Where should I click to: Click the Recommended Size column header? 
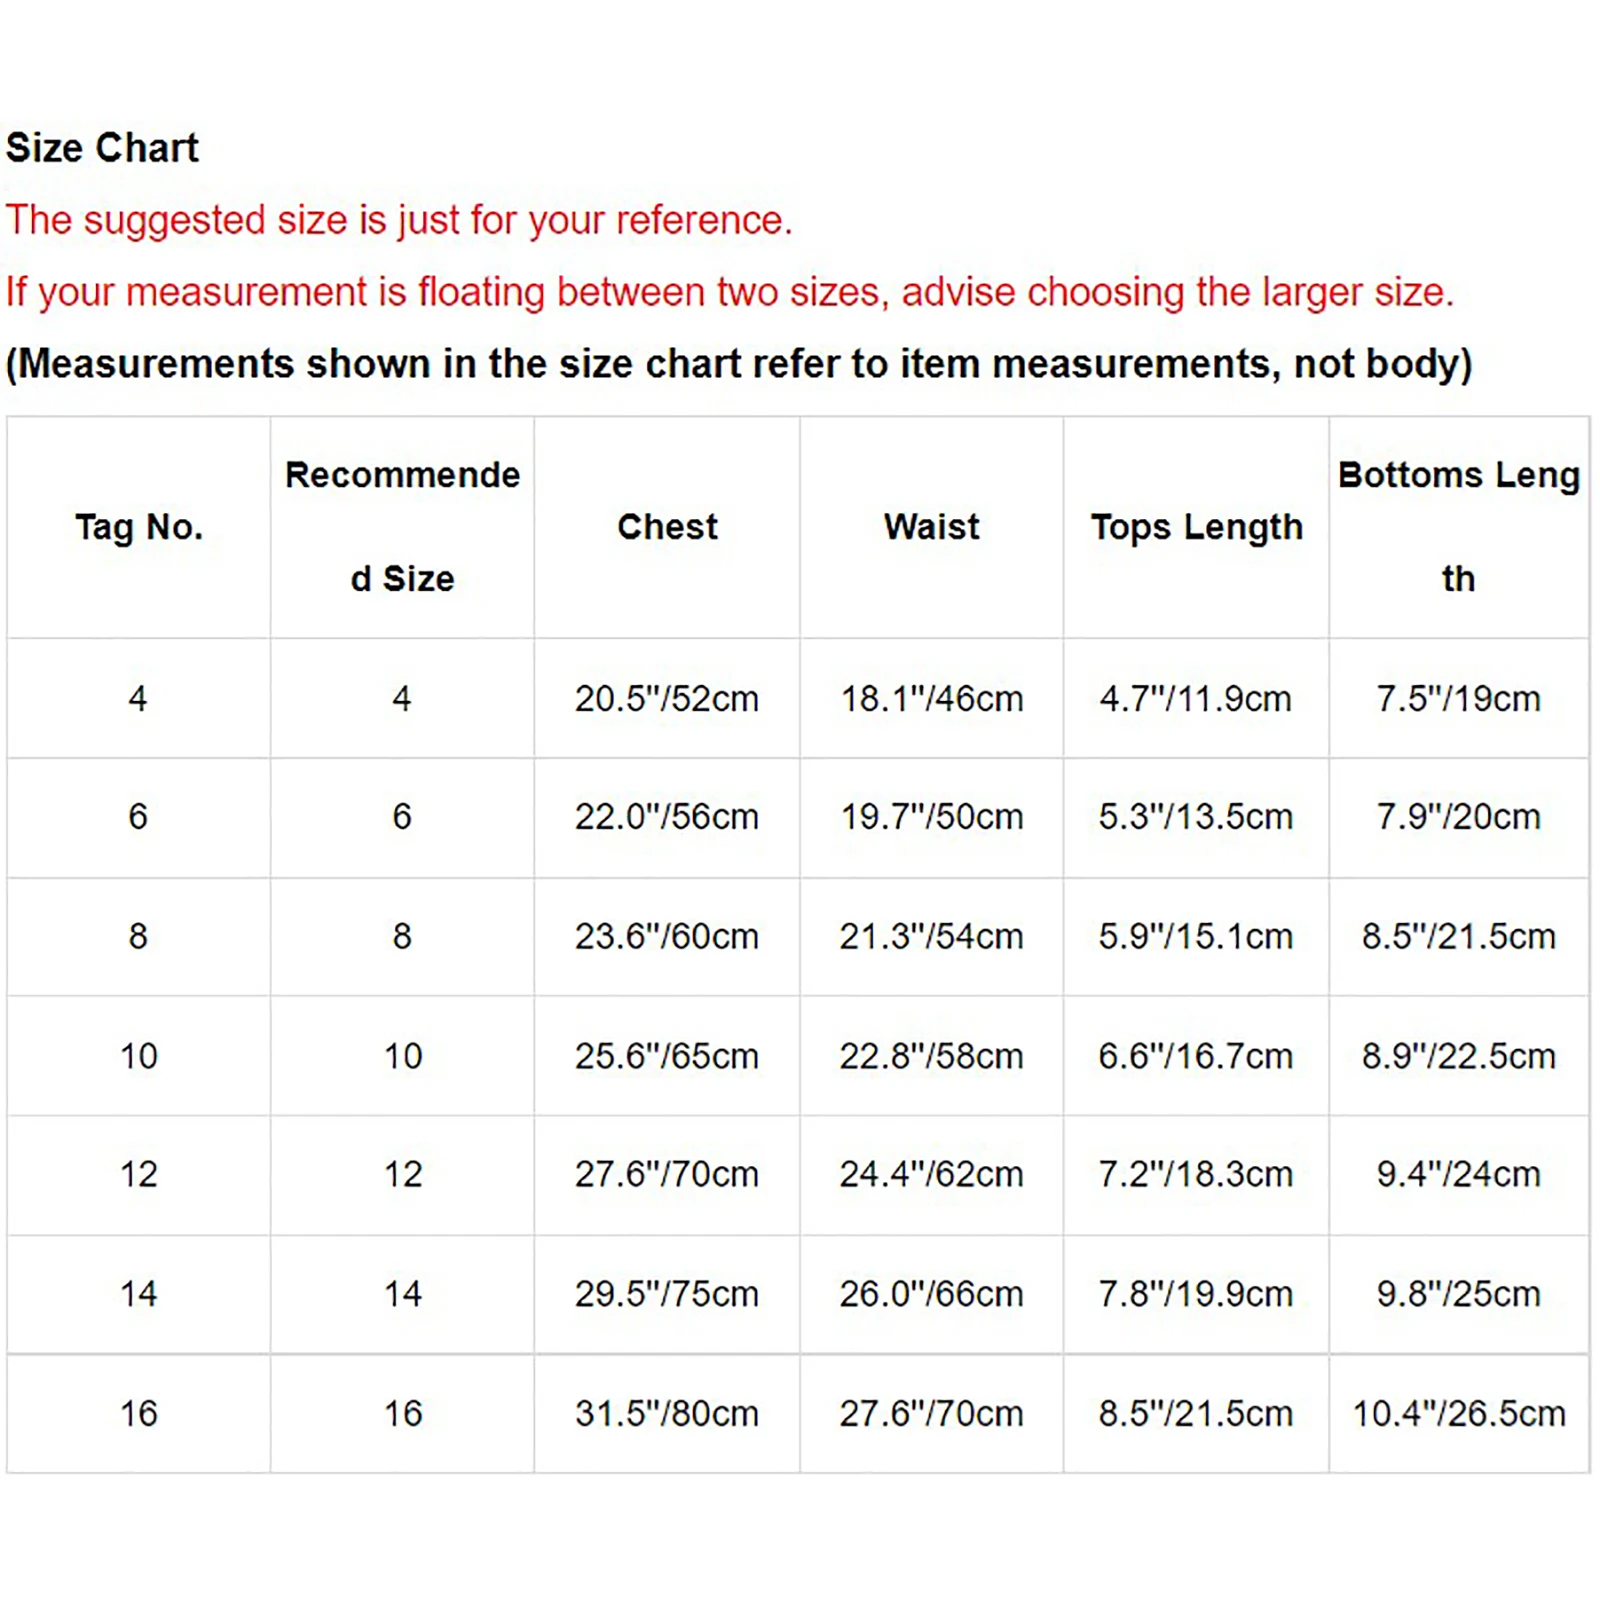click(x=402, y=527)
